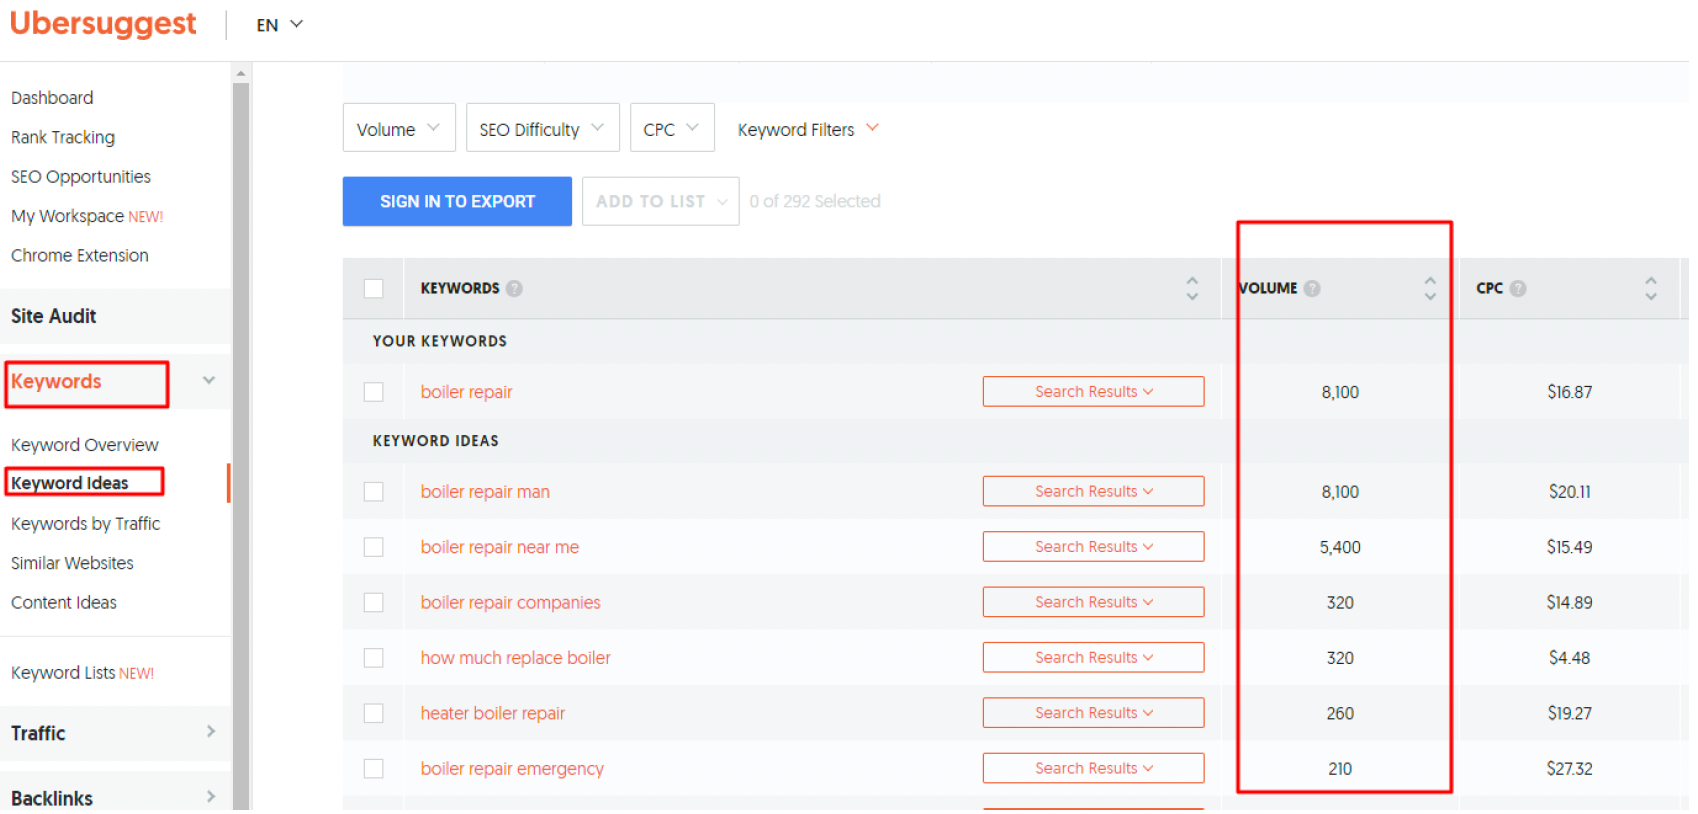Click the Ubersuggest logo
The width and height of the screenshot is (1698, 814).
click(103, 23)
